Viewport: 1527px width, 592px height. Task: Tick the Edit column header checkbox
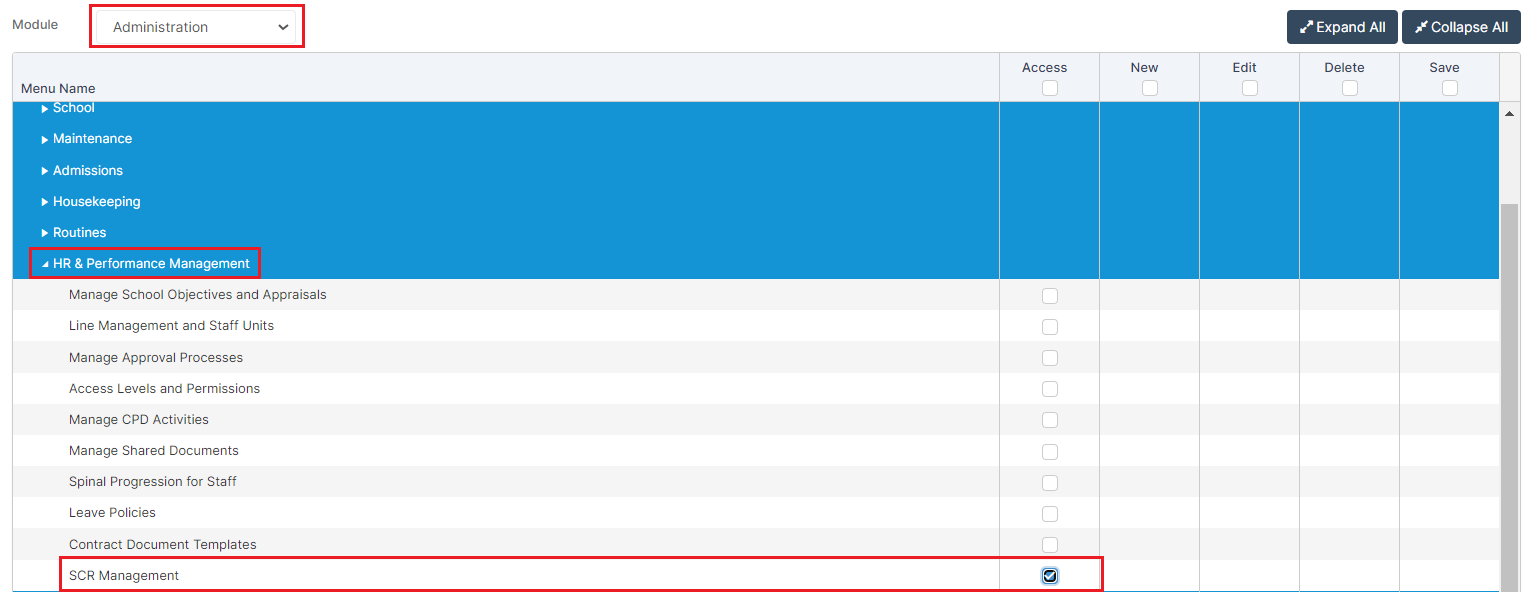pos(1249,88)
